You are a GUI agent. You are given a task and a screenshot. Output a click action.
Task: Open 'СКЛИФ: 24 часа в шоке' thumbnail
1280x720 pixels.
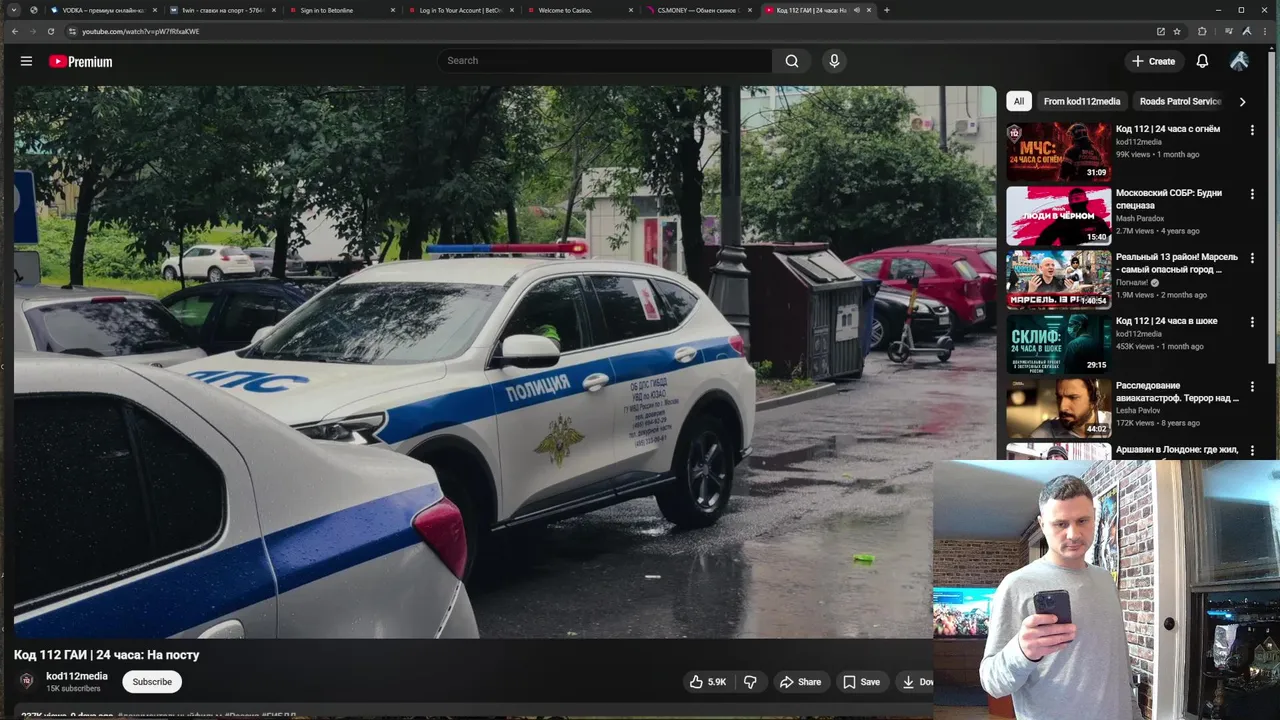[1058, 344]
